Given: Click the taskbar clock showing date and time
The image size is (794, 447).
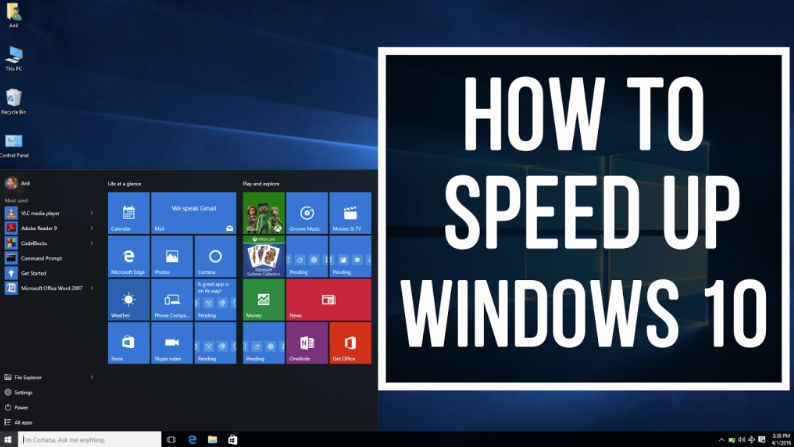Looking at the screenshot, I should point(781,439).
